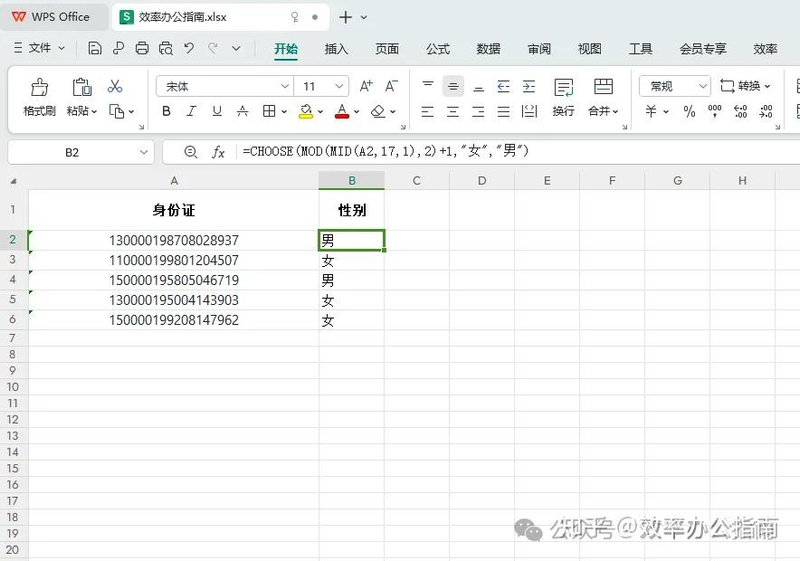800x561 pixels.
Task: Align text left
Action: tap(428, 111)
